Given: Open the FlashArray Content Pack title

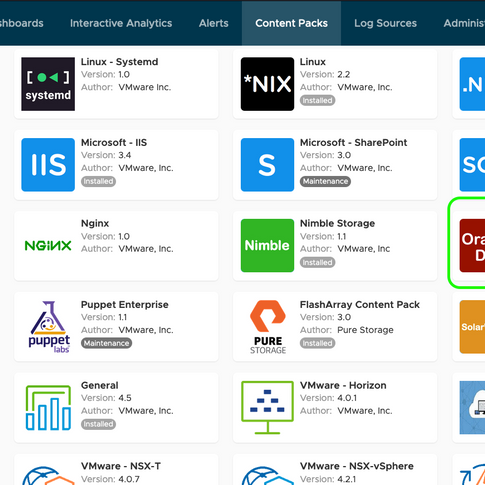Looking at the screenshot, I should tap(360, 304).
